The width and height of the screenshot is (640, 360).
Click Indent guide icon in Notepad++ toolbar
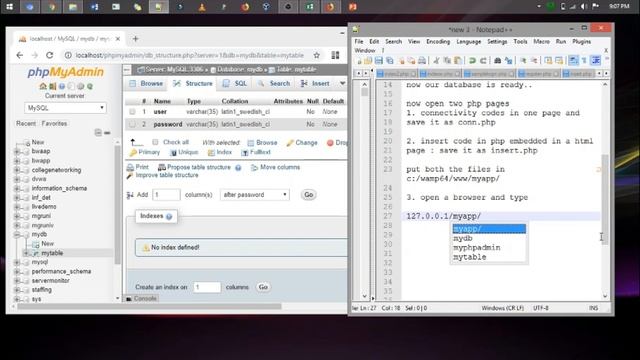[x=596, y=60]
